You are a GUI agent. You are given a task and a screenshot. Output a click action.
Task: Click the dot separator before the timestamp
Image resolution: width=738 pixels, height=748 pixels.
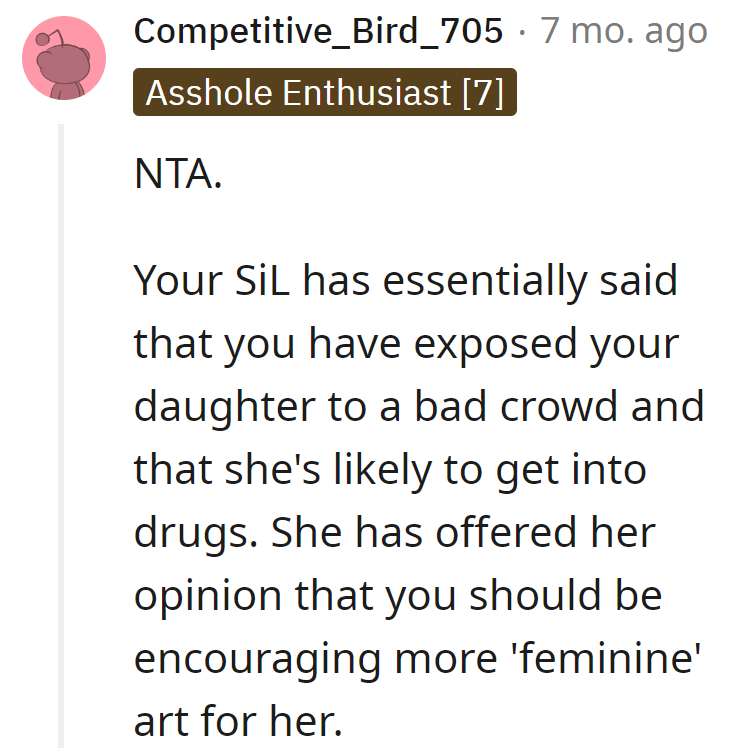tap(523, 32)
